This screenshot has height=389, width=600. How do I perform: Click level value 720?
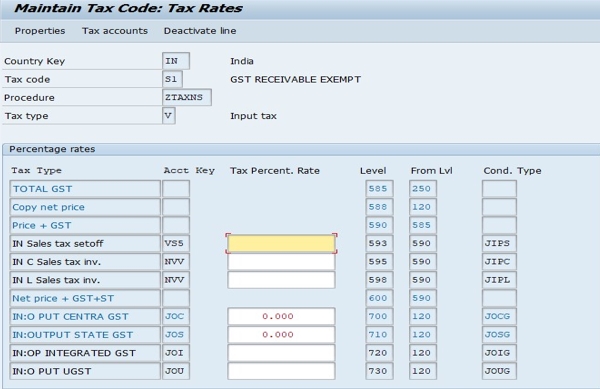[x=379, y=353]
